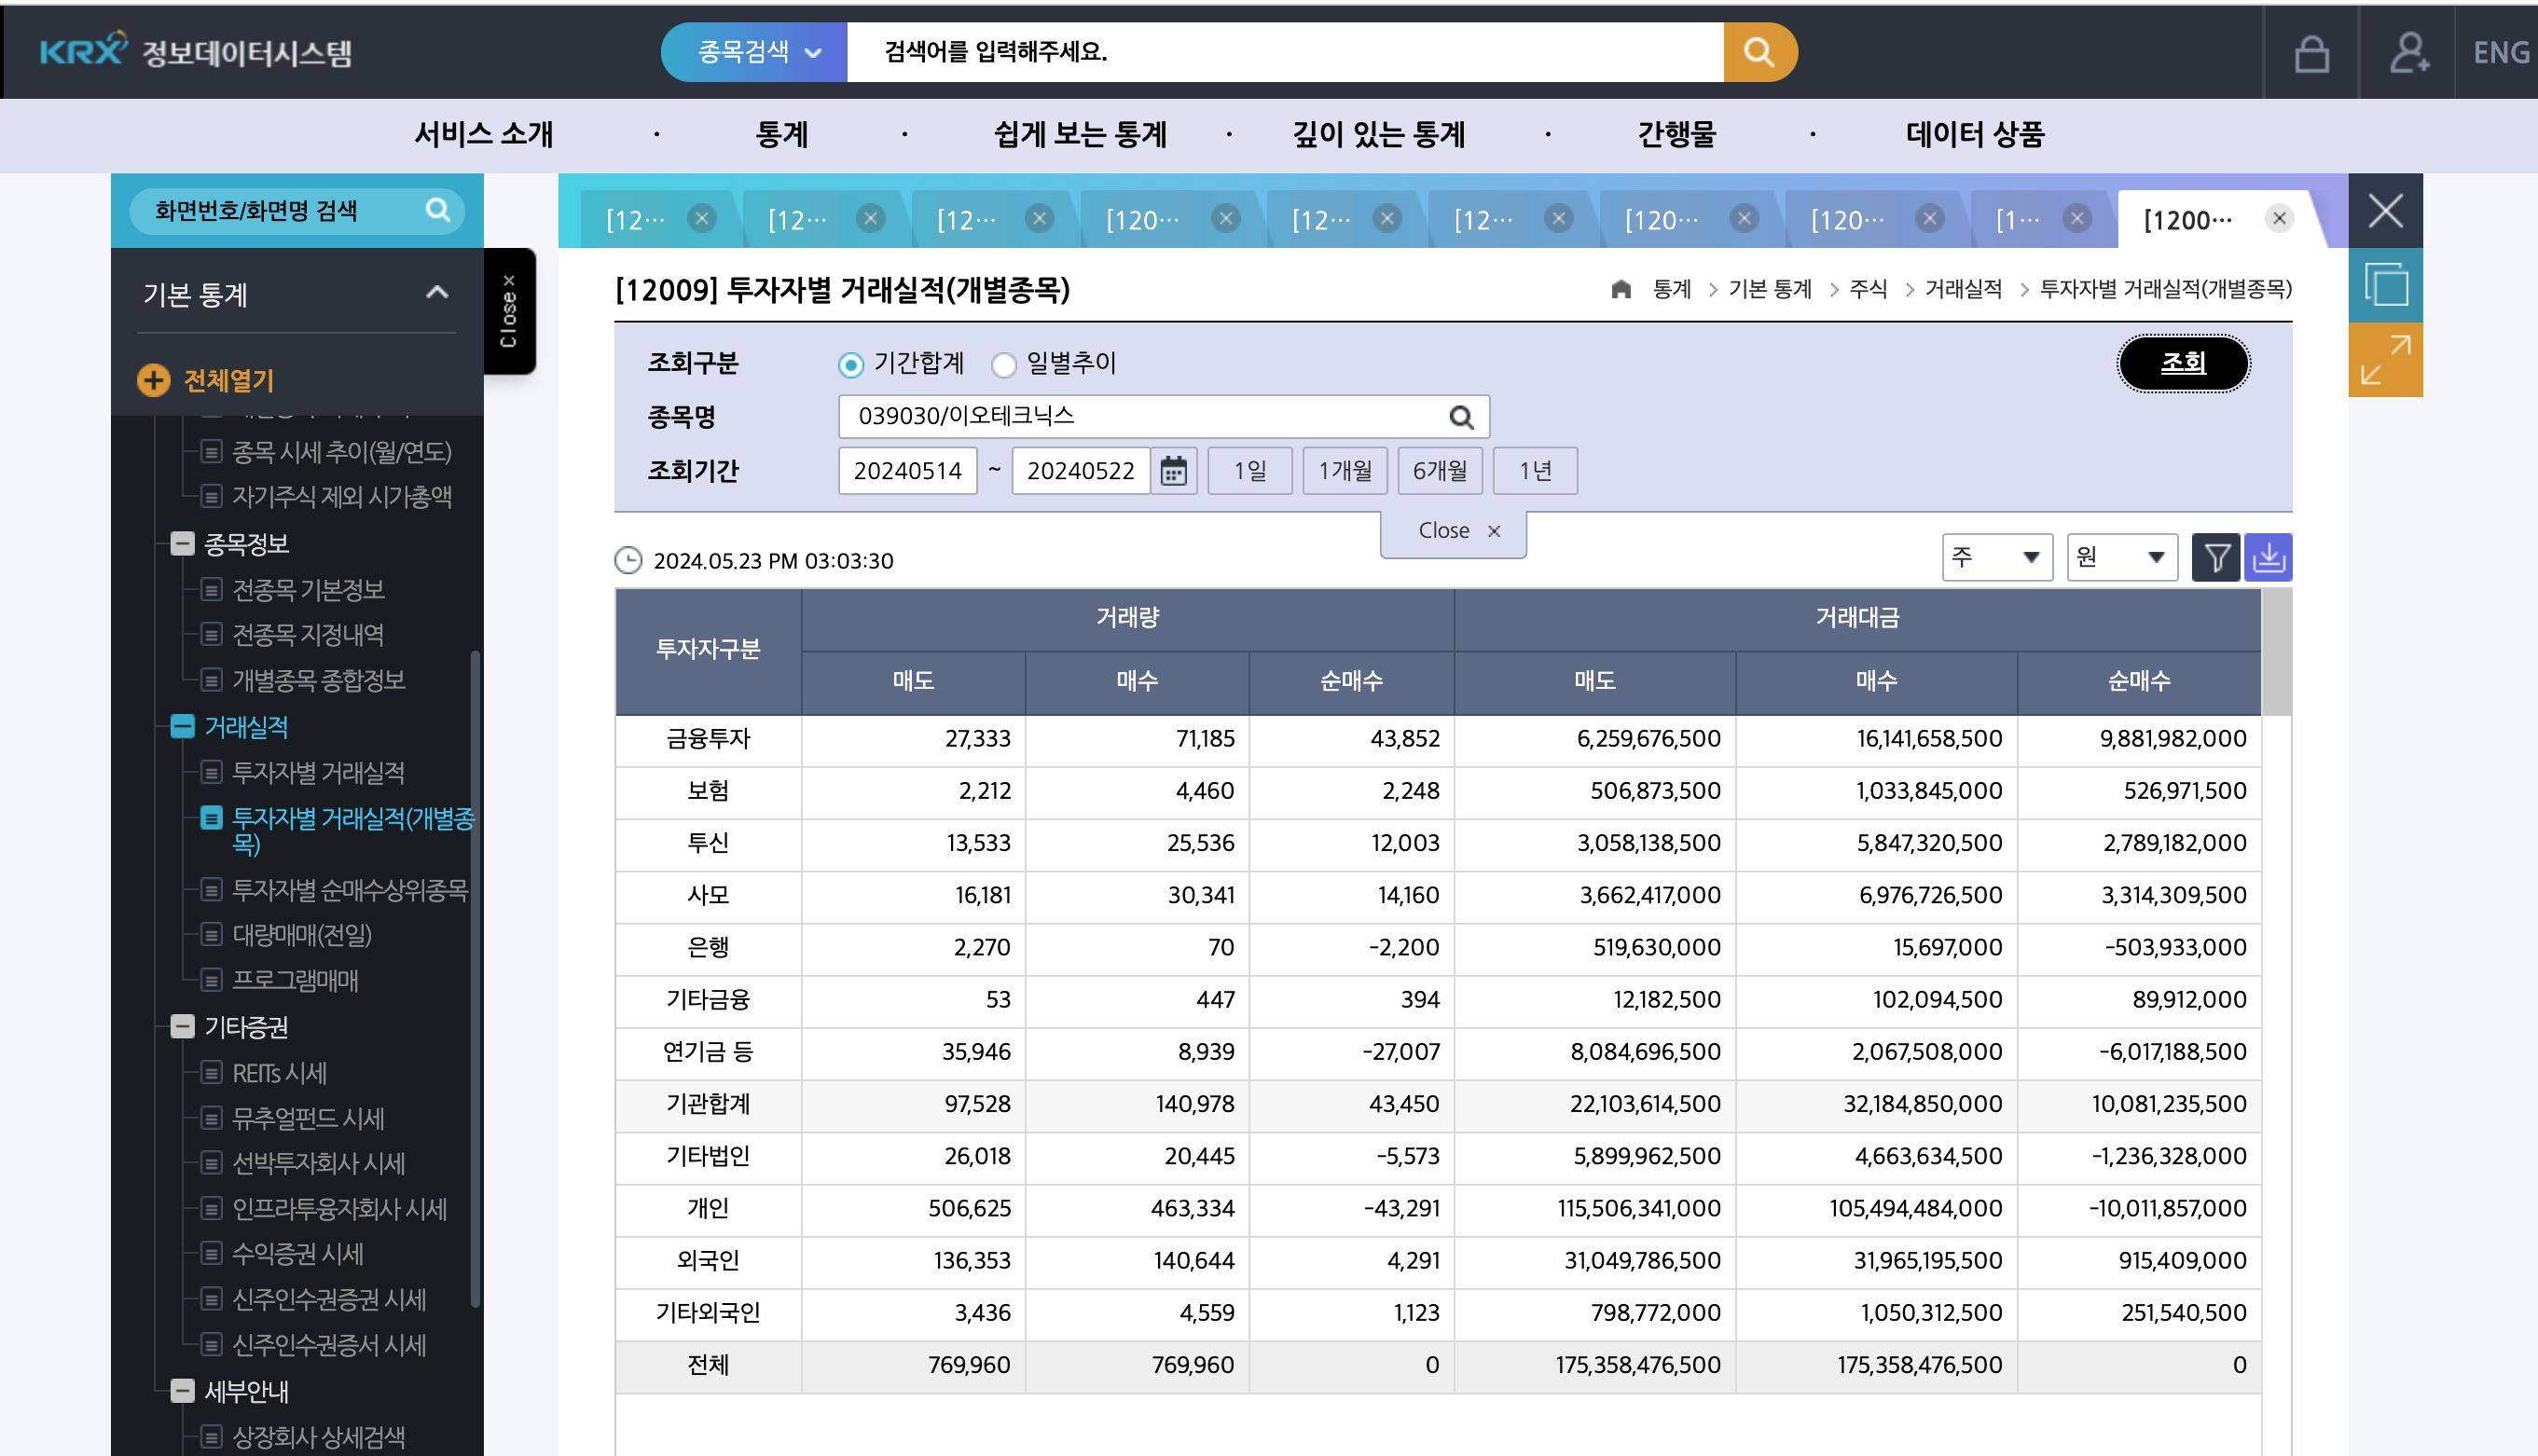The image size is (2538, 1456).
Task: Open the 통계 main menu
Action: [781, 135]
